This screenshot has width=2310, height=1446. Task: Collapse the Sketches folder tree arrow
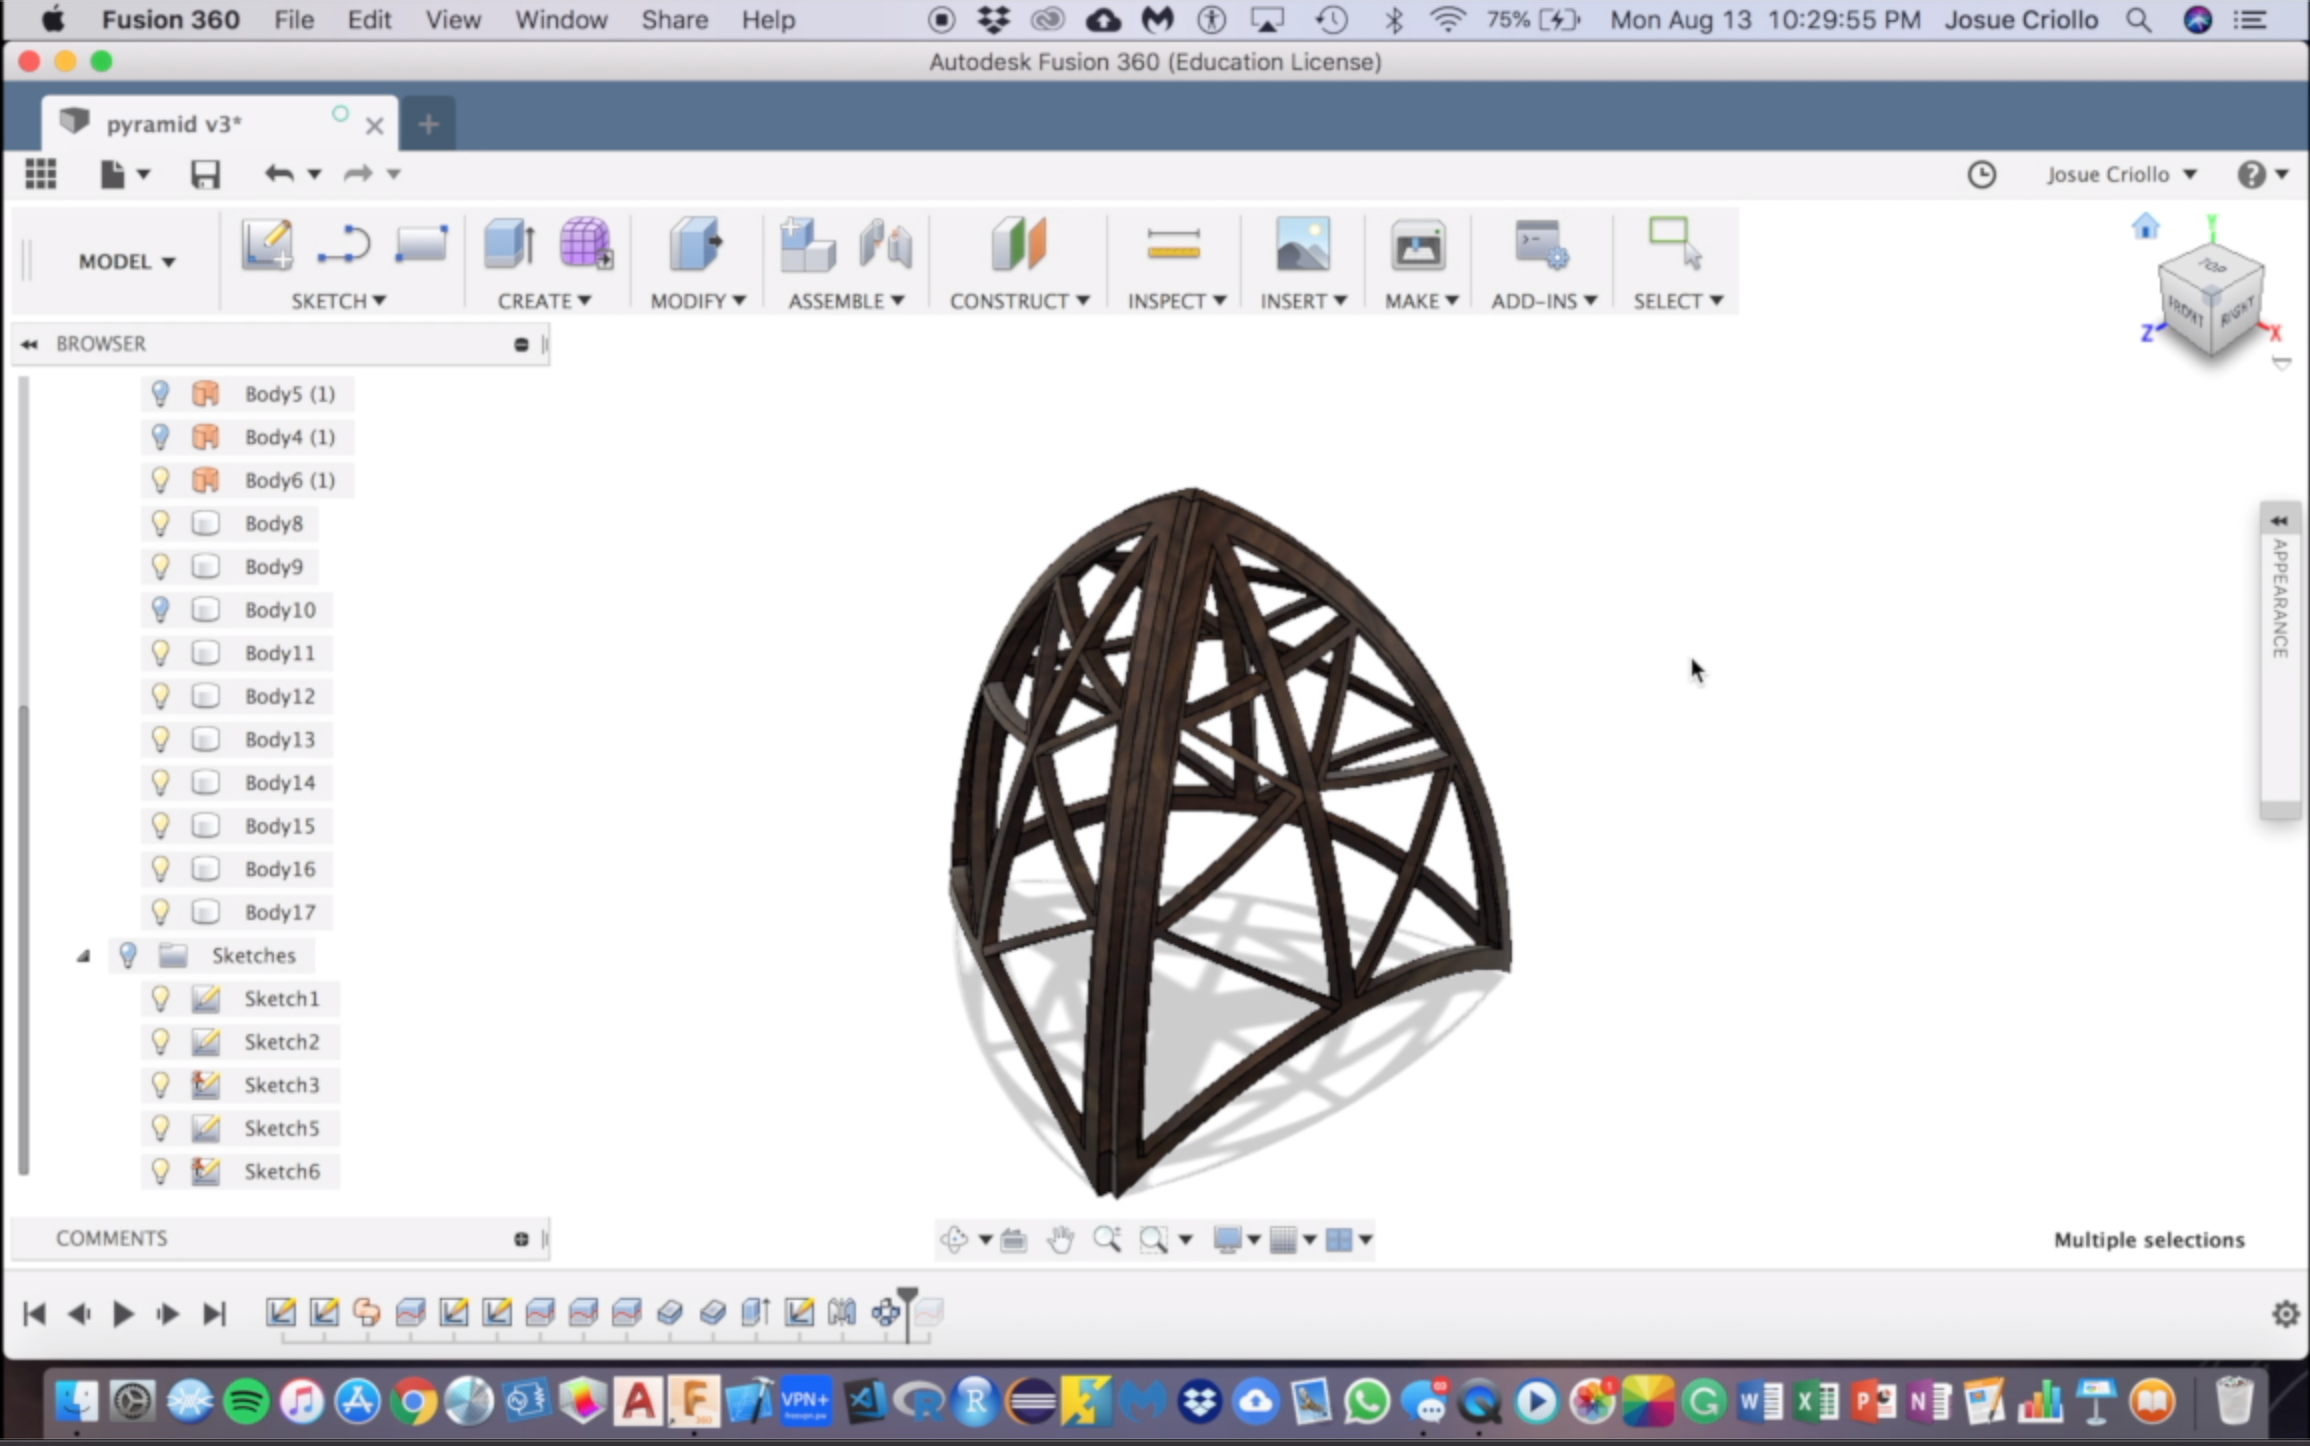84,956
